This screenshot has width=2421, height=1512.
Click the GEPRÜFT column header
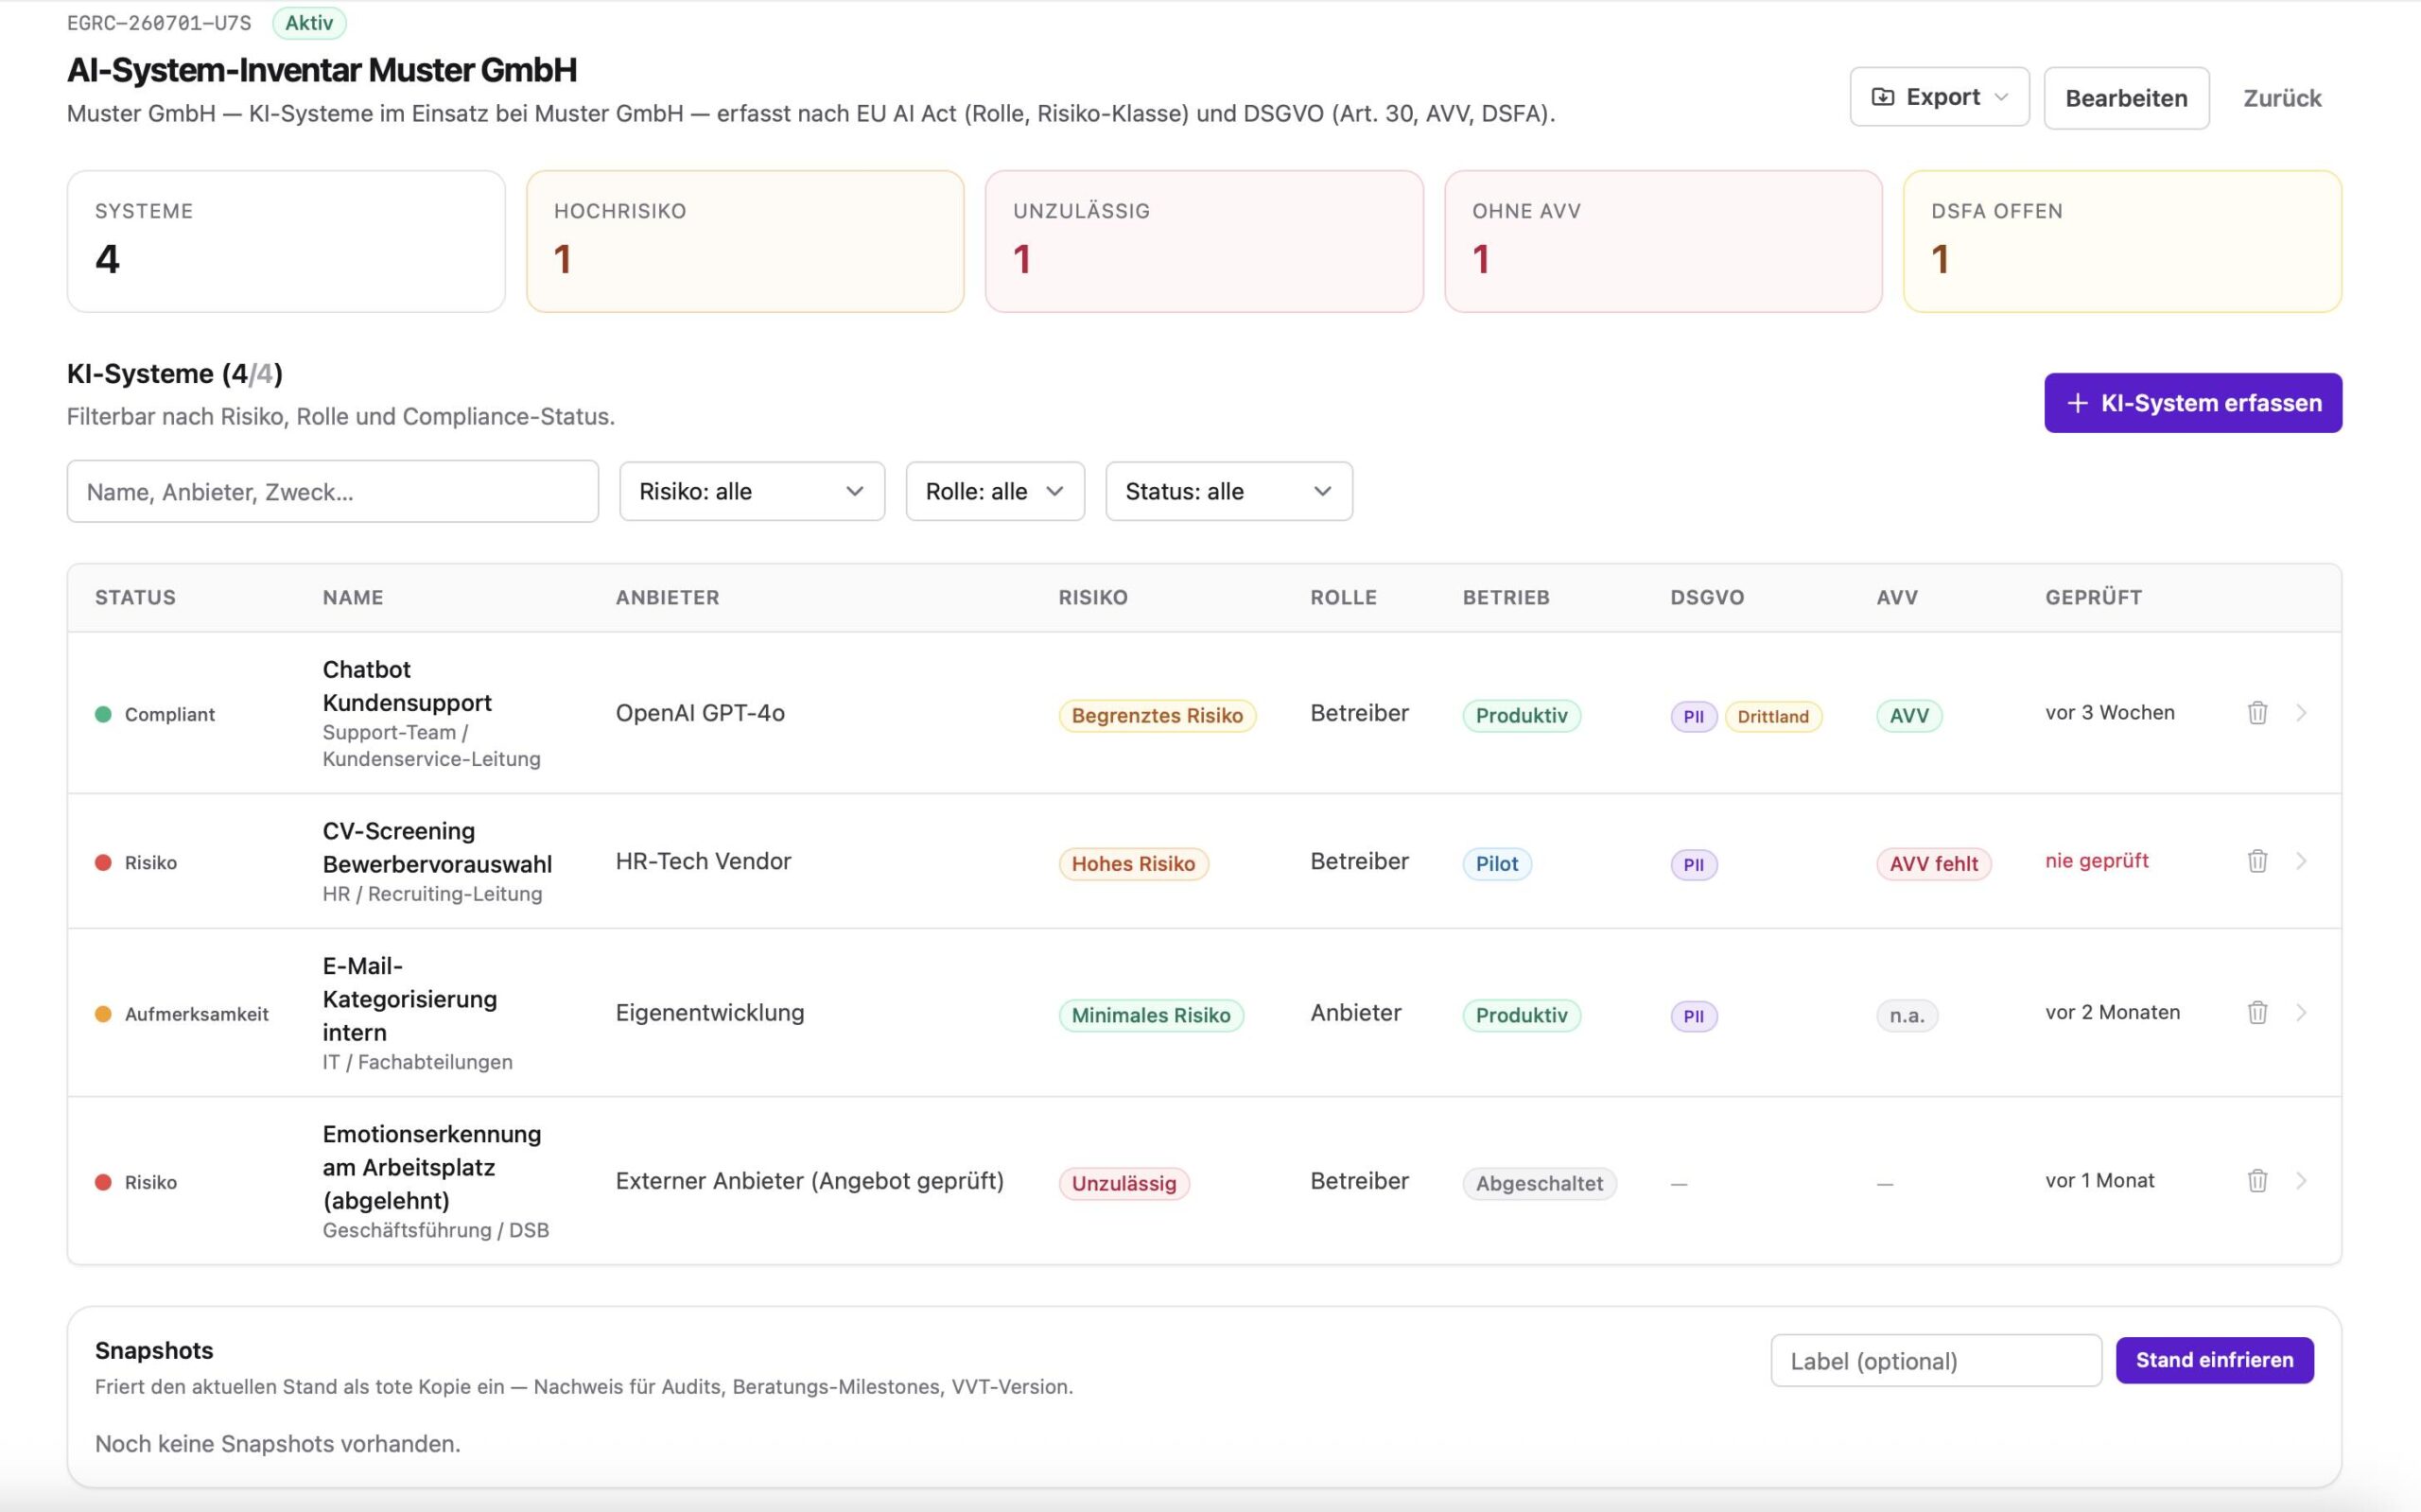[x=2093, y=597]
